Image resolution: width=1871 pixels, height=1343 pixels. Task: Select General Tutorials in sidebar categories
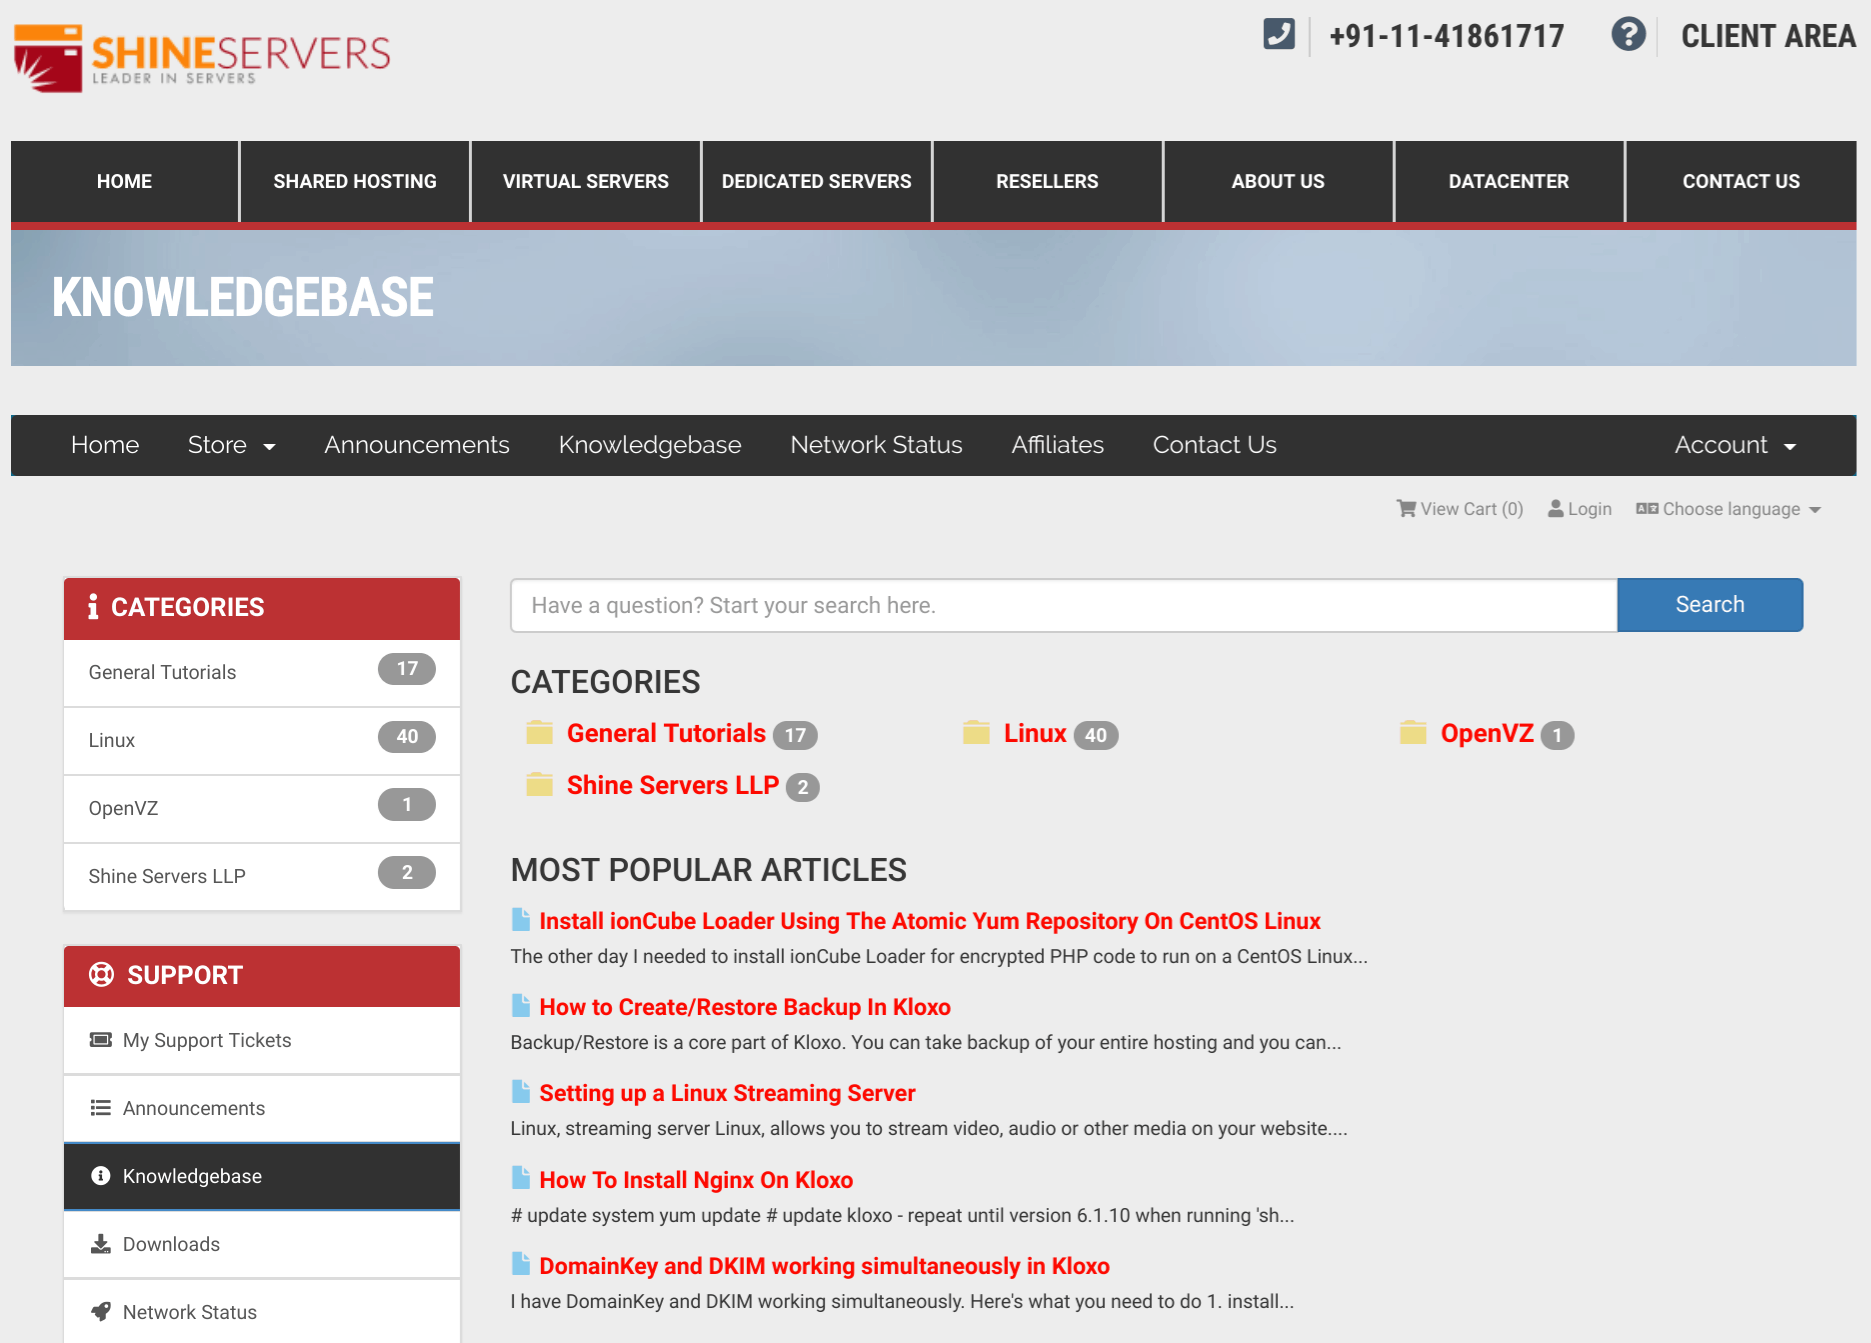click(262, 672)
